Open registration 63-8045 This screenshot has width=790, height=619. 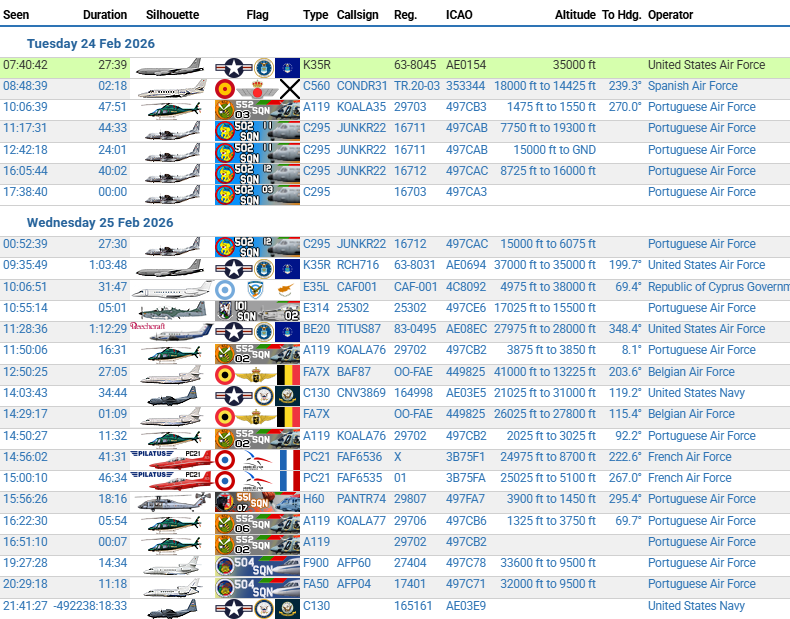[415, 65]
